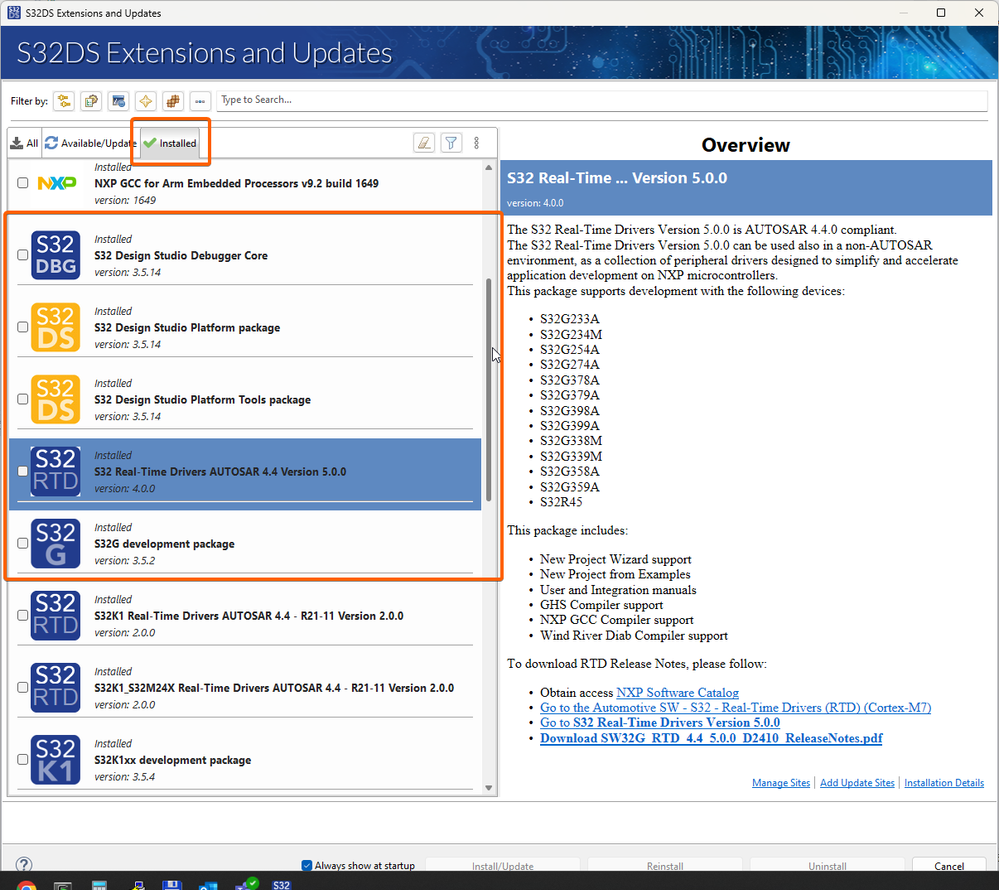This screenshot has width=999, height=890.
Task: Select S32K1 Real-Time Drivers R21-11 Version 2.0.0 text
Action: pos(248,616)
